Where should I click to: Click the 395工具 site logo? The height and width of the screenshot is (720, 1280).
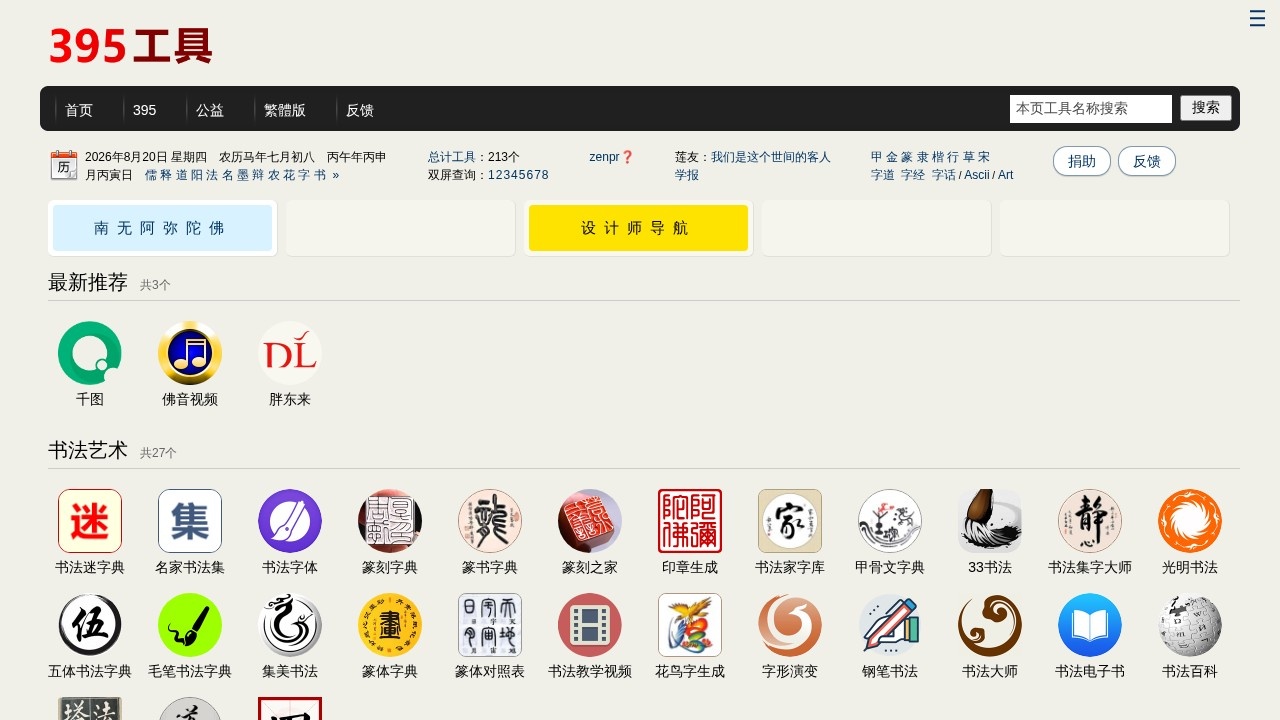pos(131,47)
